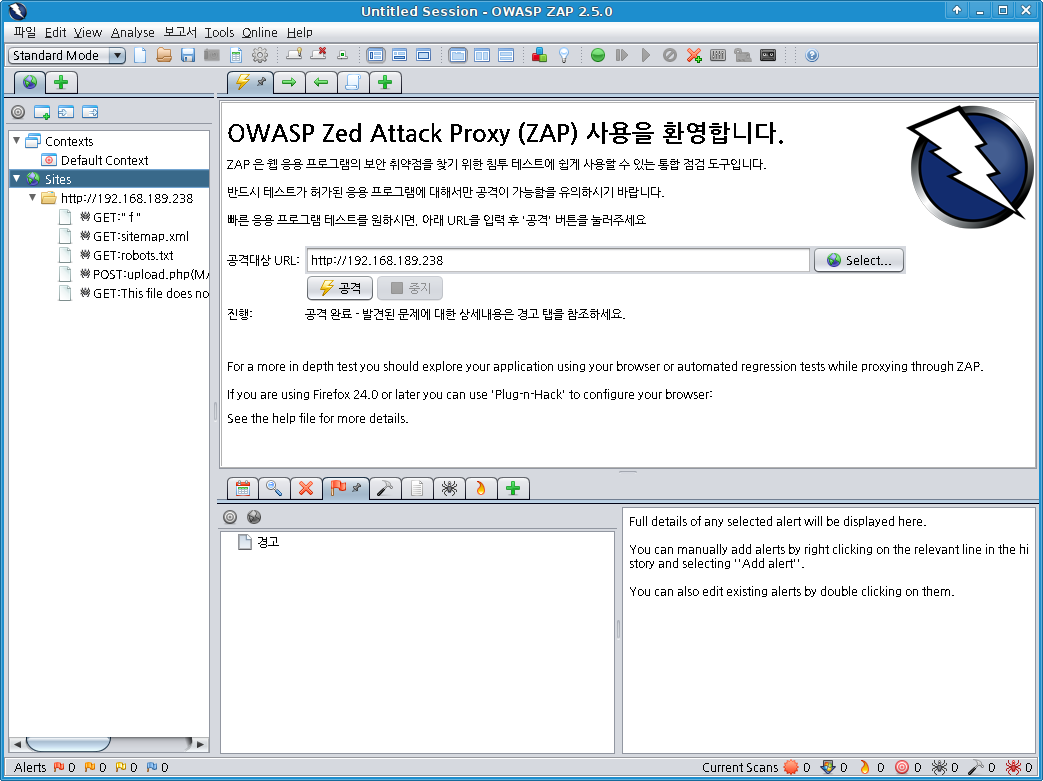Select the full layout icon

pos(424,55)
